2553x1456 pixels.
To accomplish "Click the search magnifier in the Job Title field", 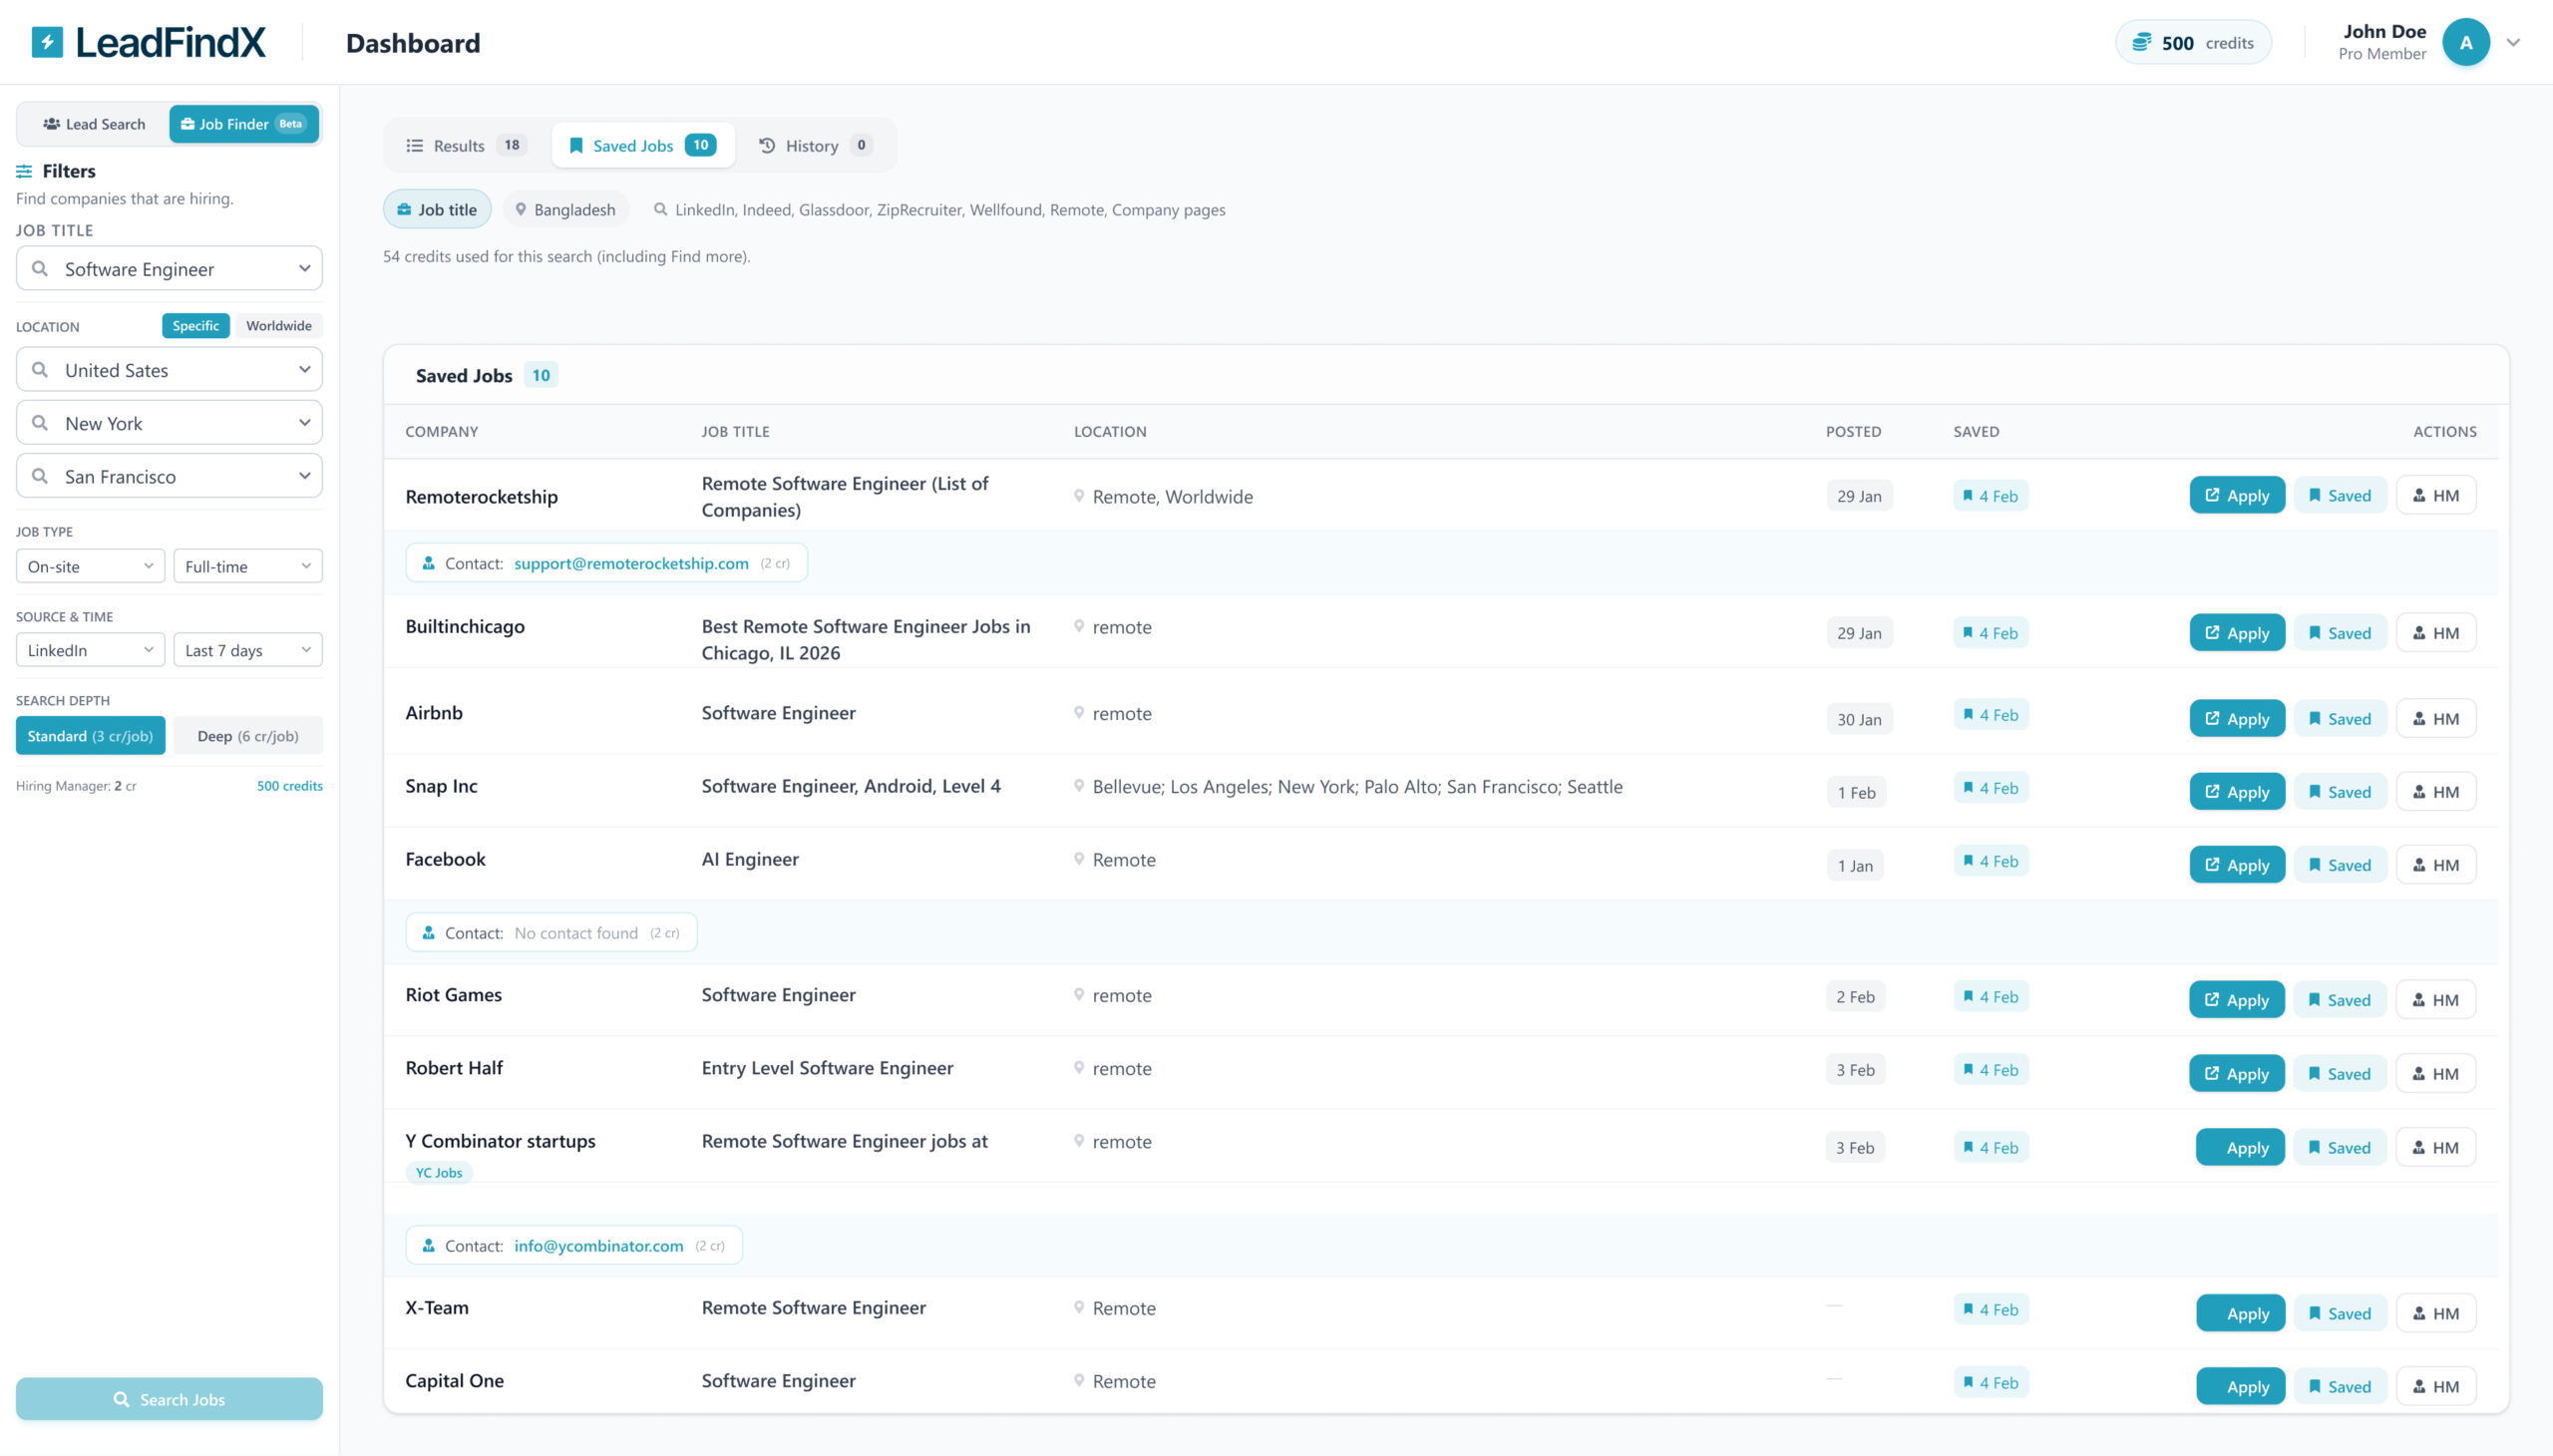I will [41, 268].
